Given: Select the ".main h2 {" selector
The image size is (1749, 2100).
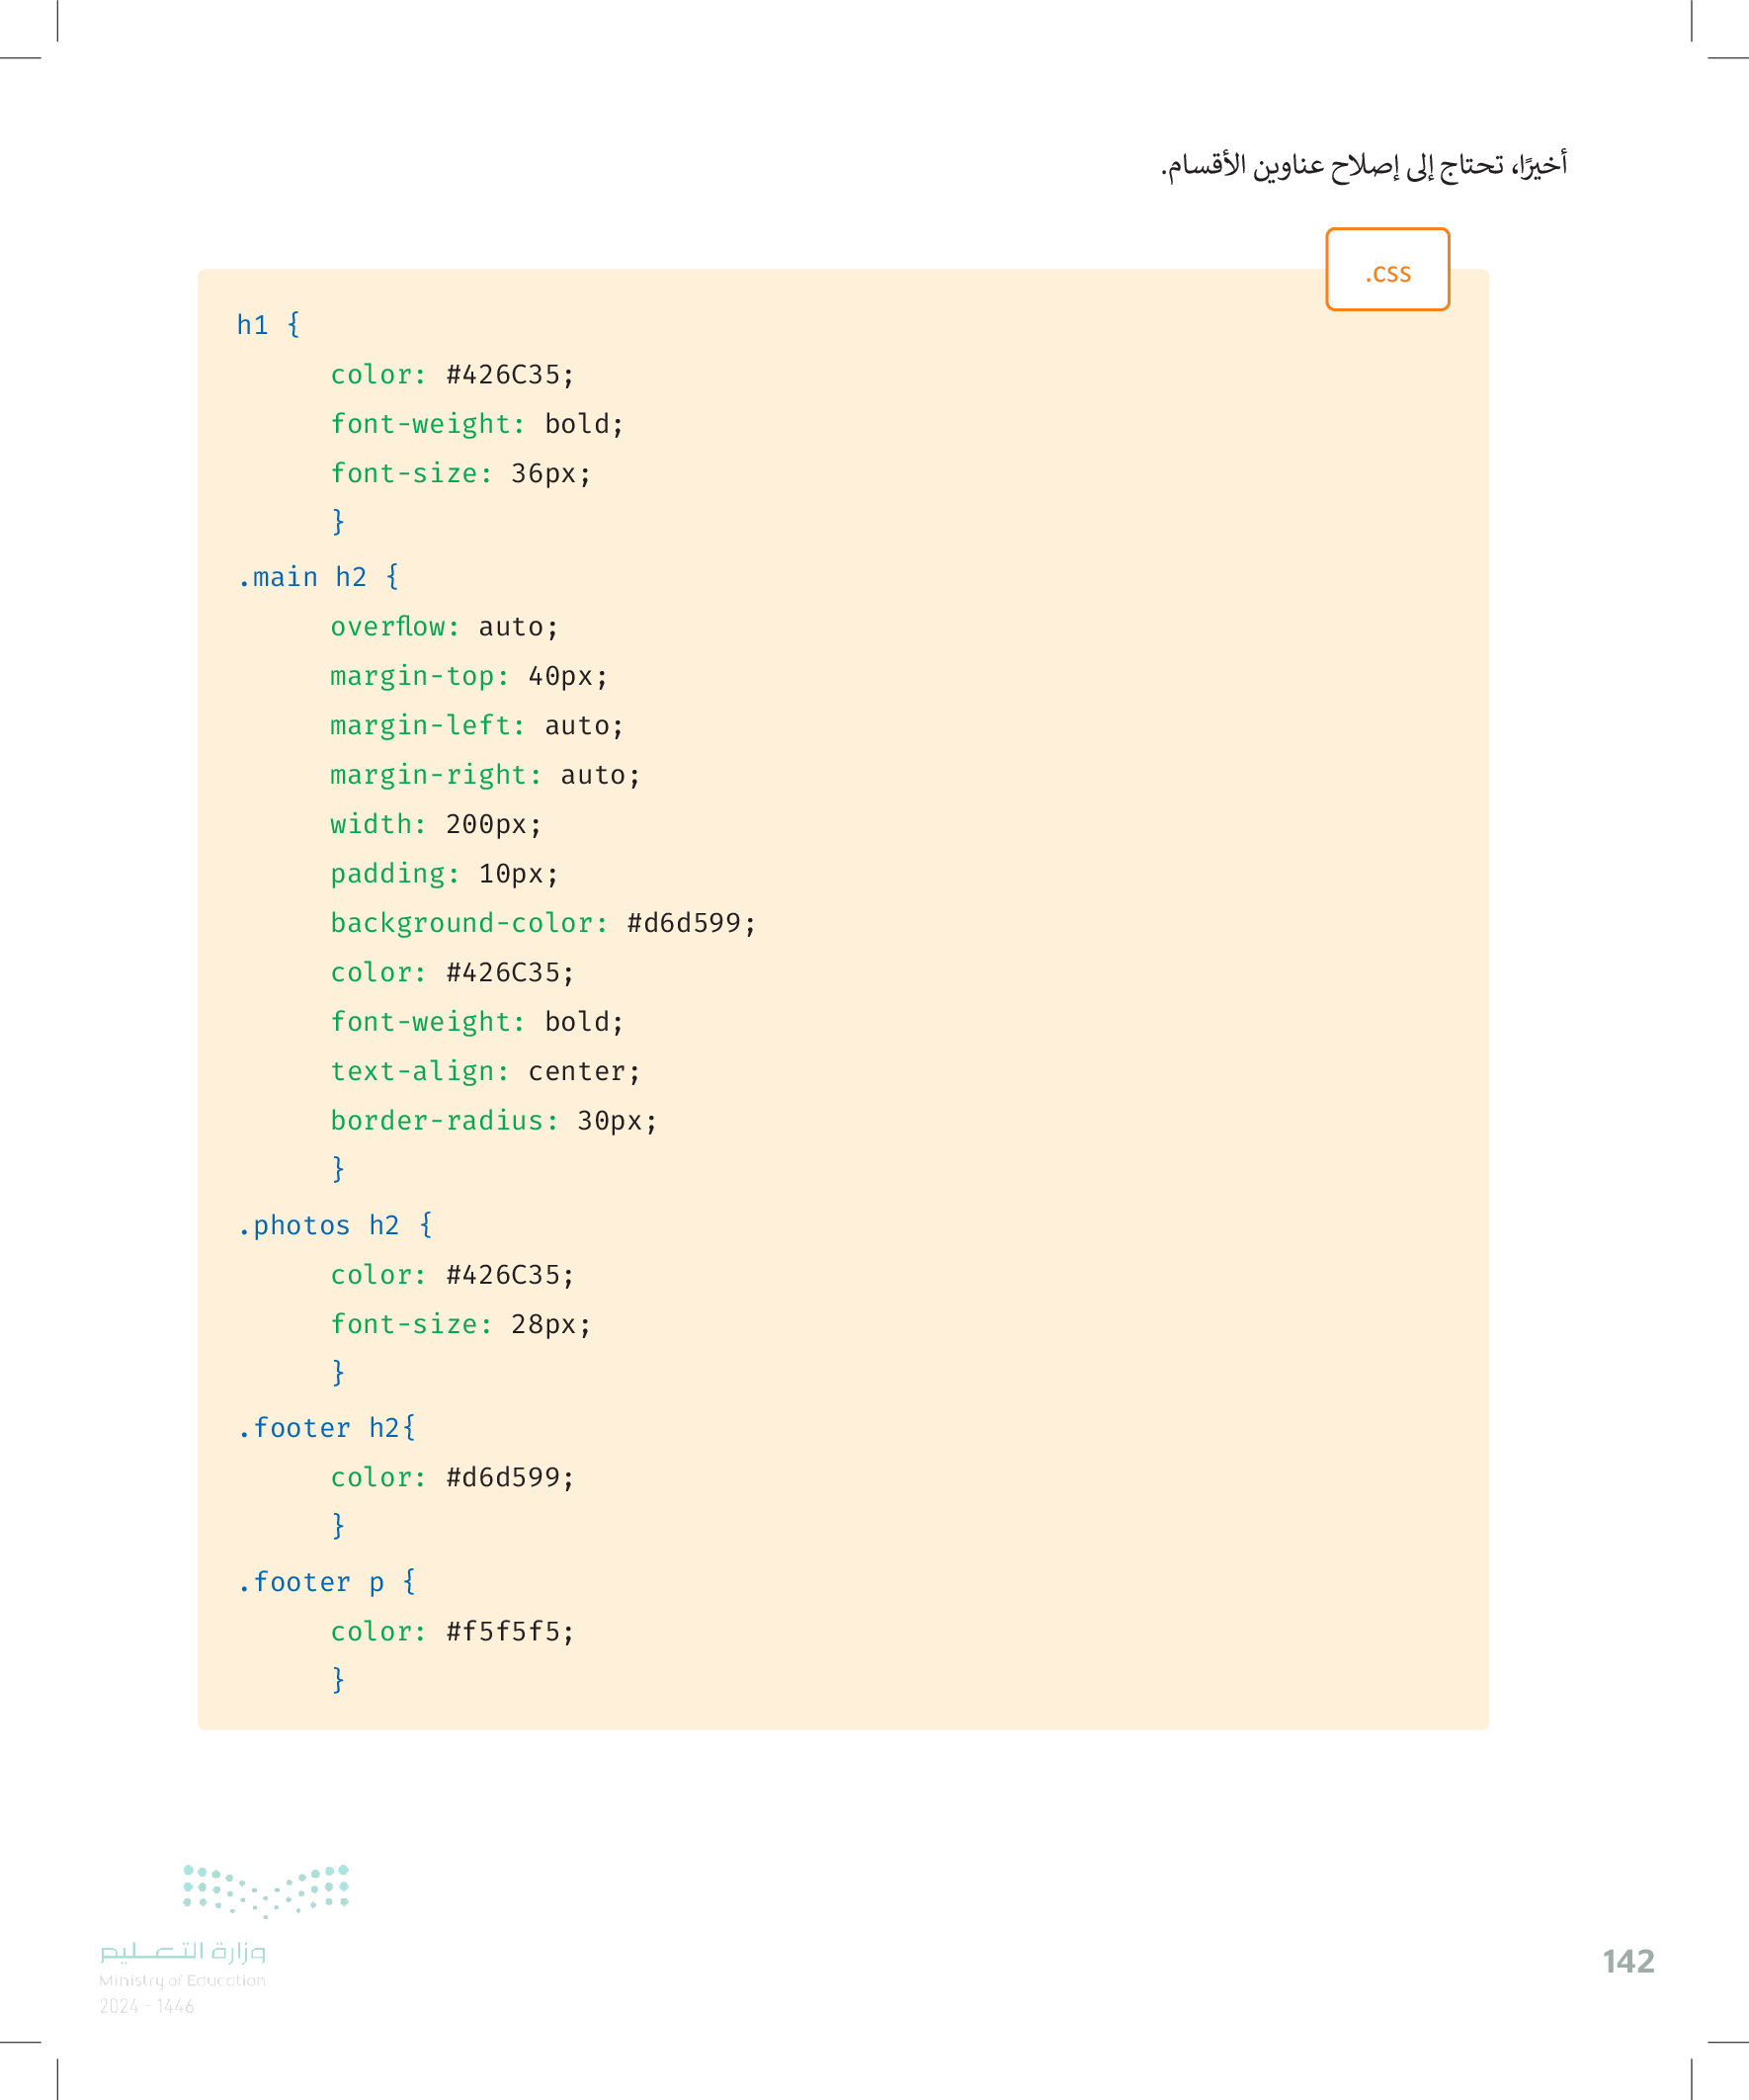Looking at the screenshot, I should [x=318, y=577].
